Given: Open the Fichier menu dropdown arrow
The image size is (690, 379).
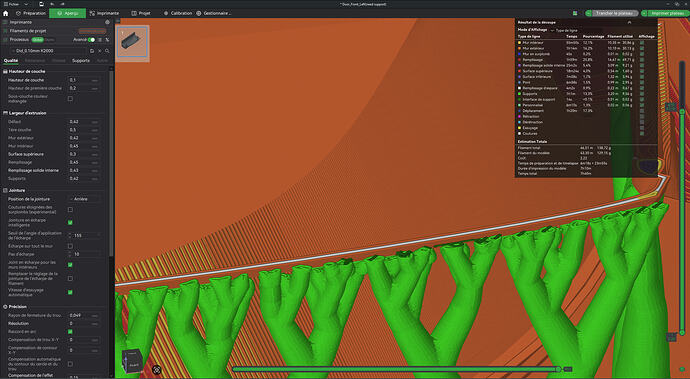Looking at the screenshot, I should (x=26, y=4).
